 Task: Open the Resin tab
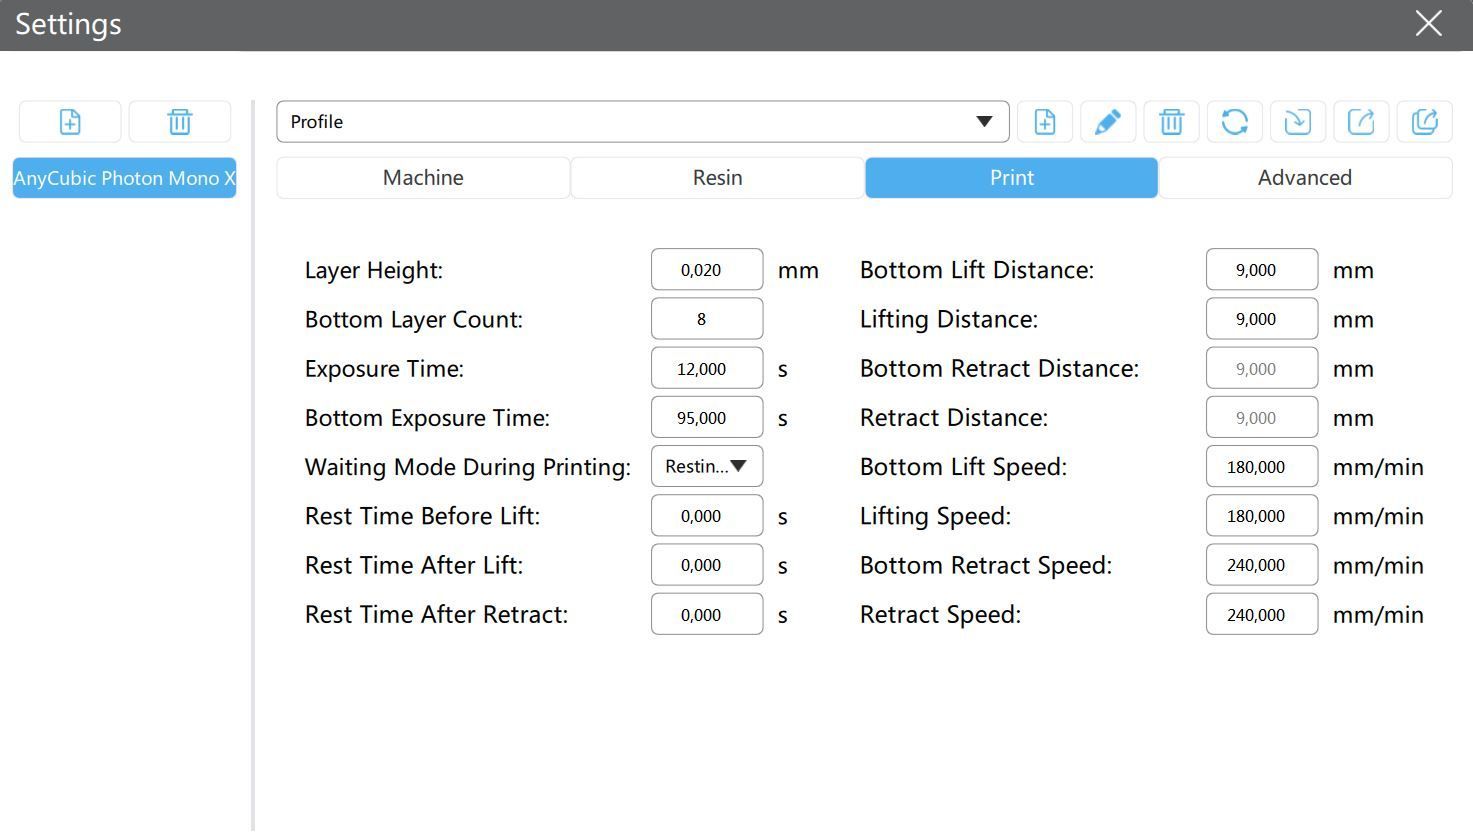point(717,178)
